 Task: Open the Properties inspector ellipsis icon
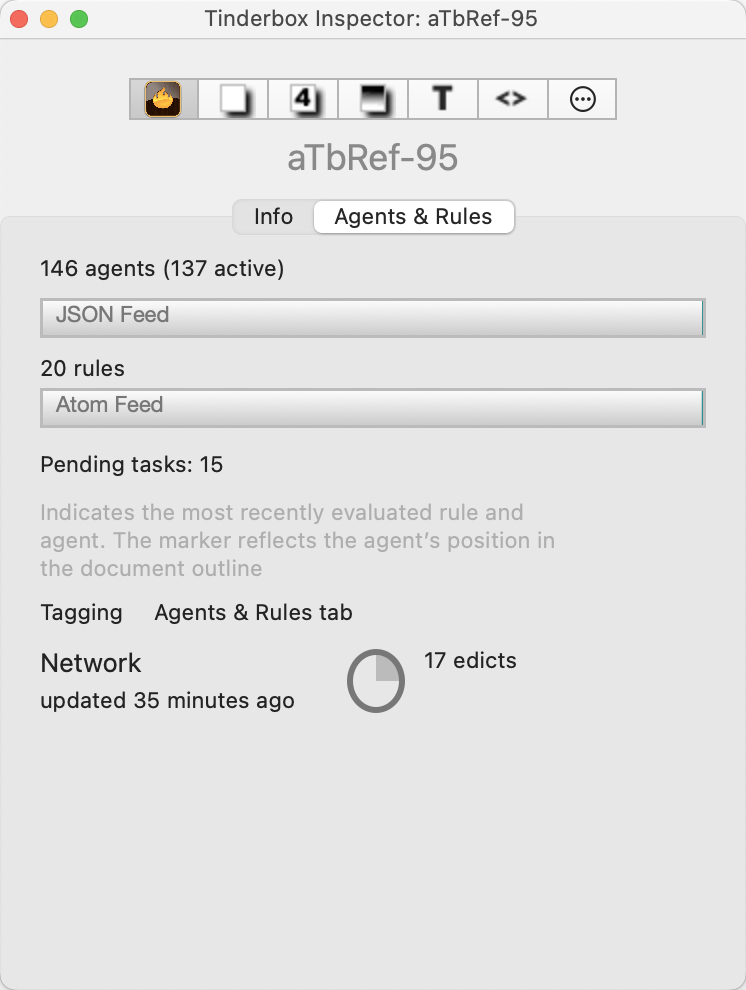(582, 99)
